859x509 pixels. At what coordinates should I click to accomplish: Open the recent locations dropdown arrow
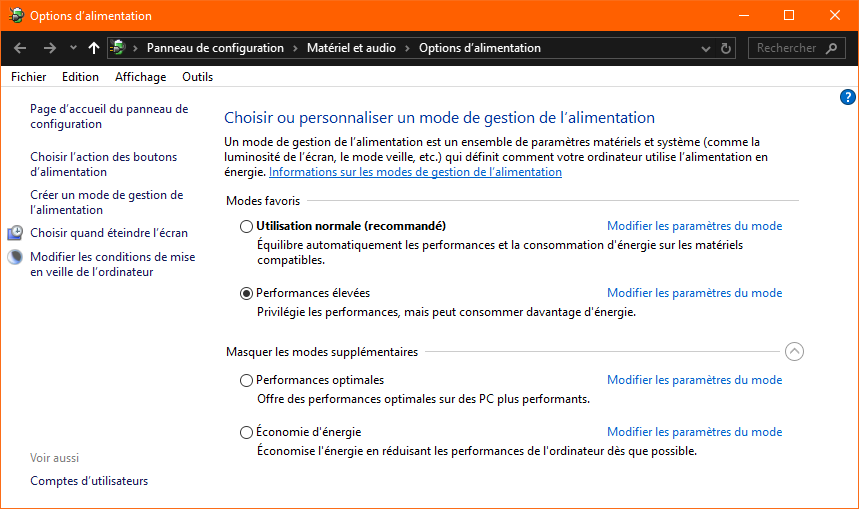click(x=73, y=48)
